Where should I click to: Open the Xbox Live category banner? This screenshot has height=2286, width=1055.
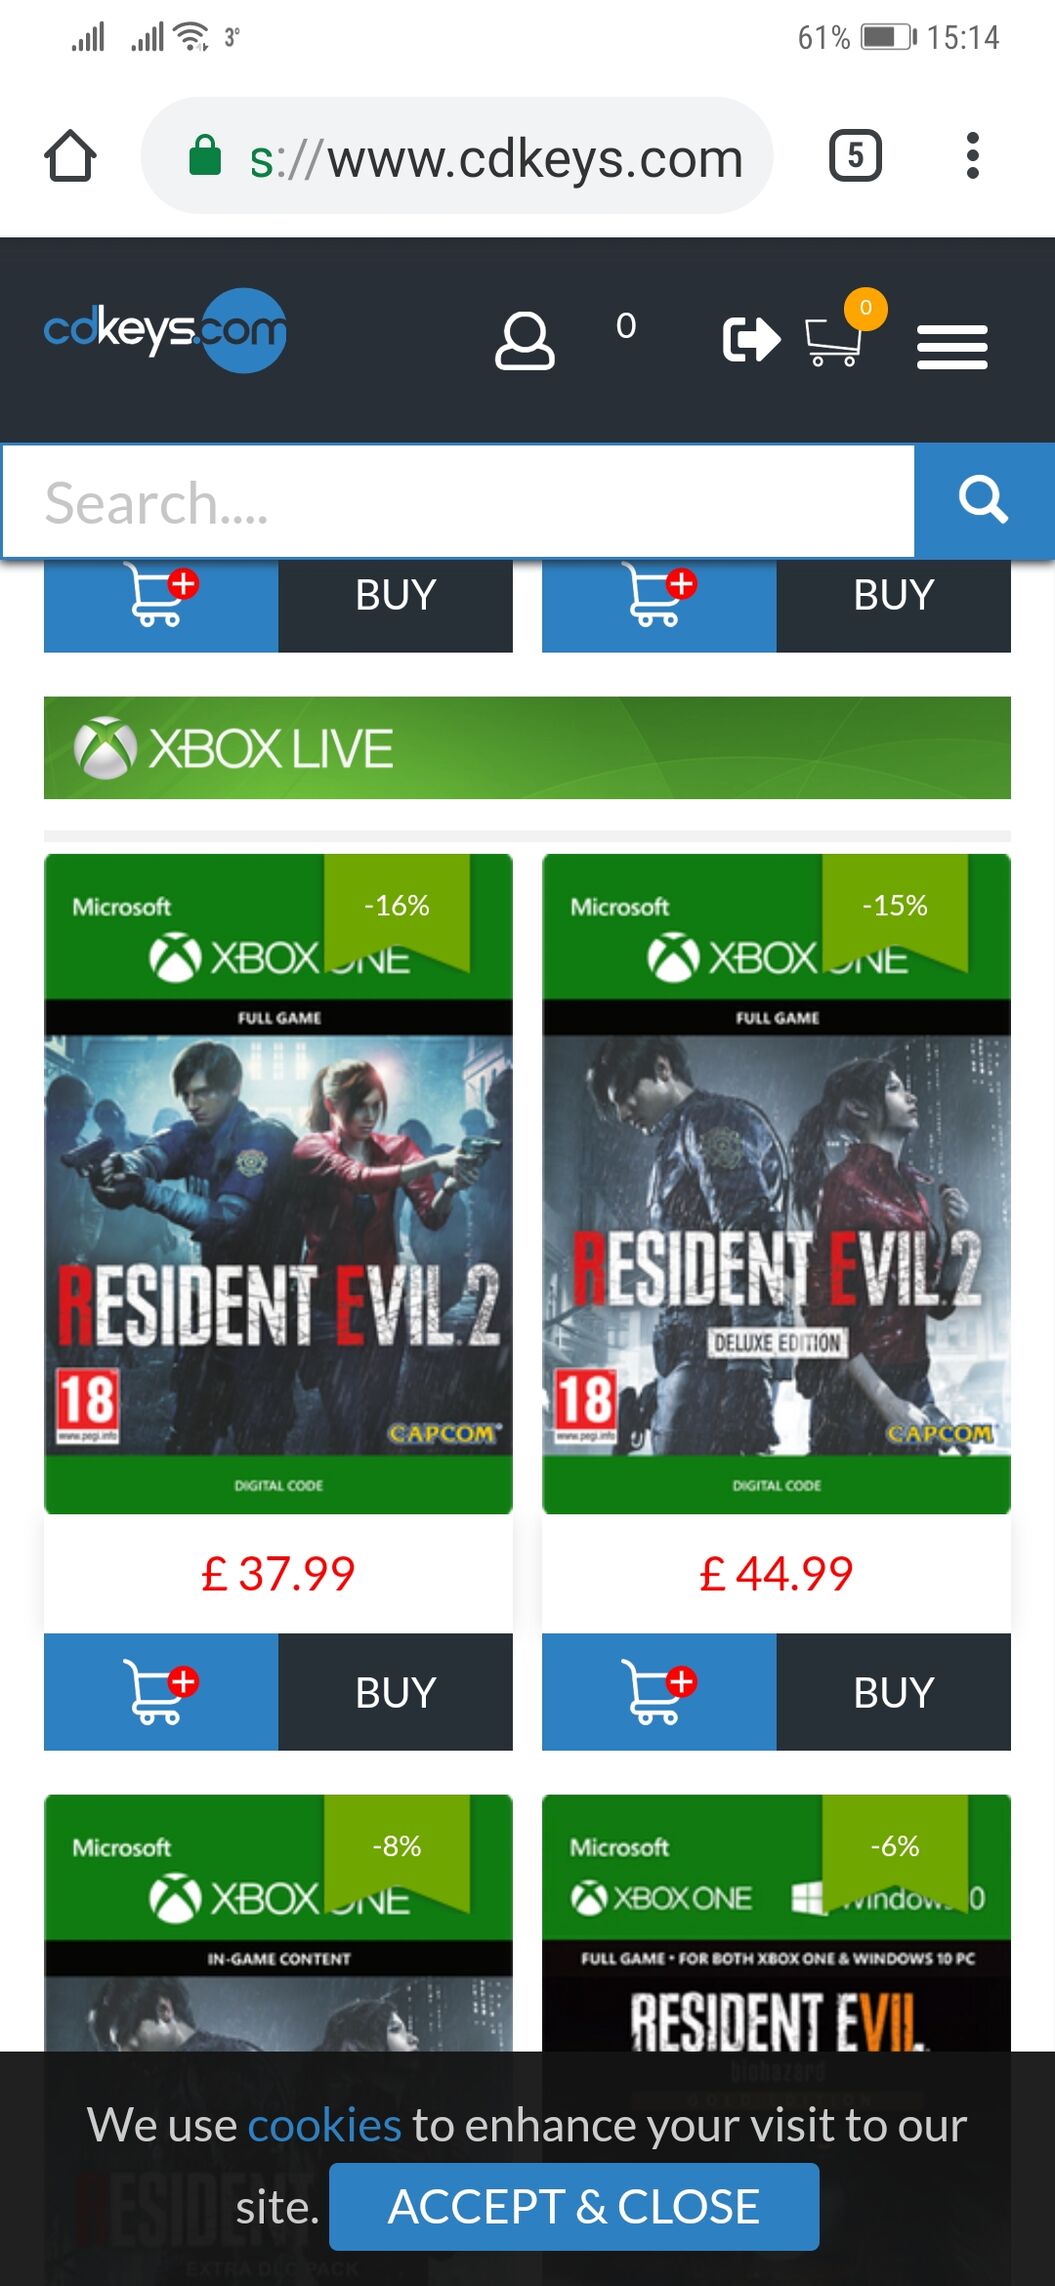point(527,748)
